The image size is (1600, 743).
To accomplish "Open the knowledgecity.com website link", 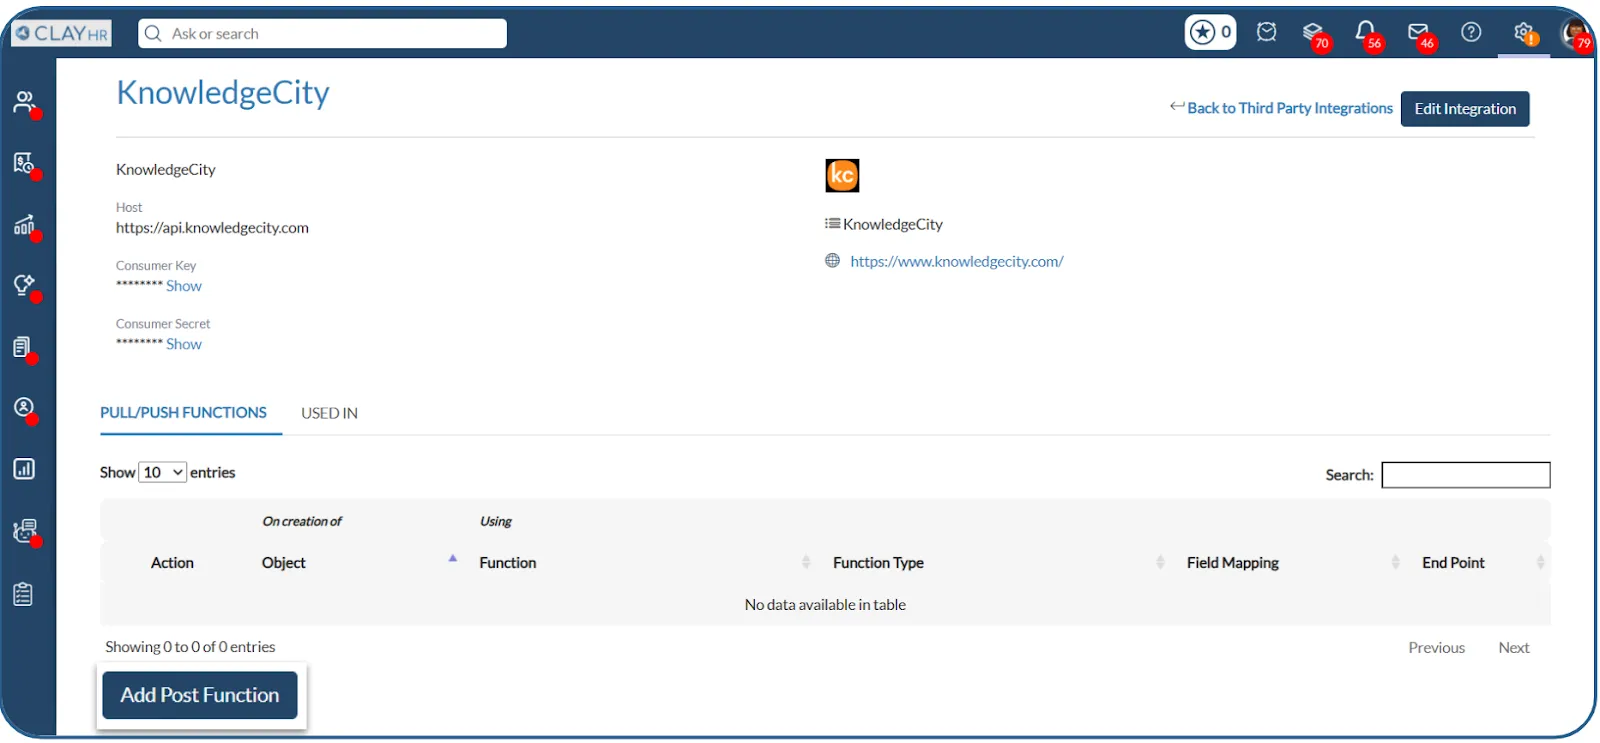I will (x=957, y=261).
